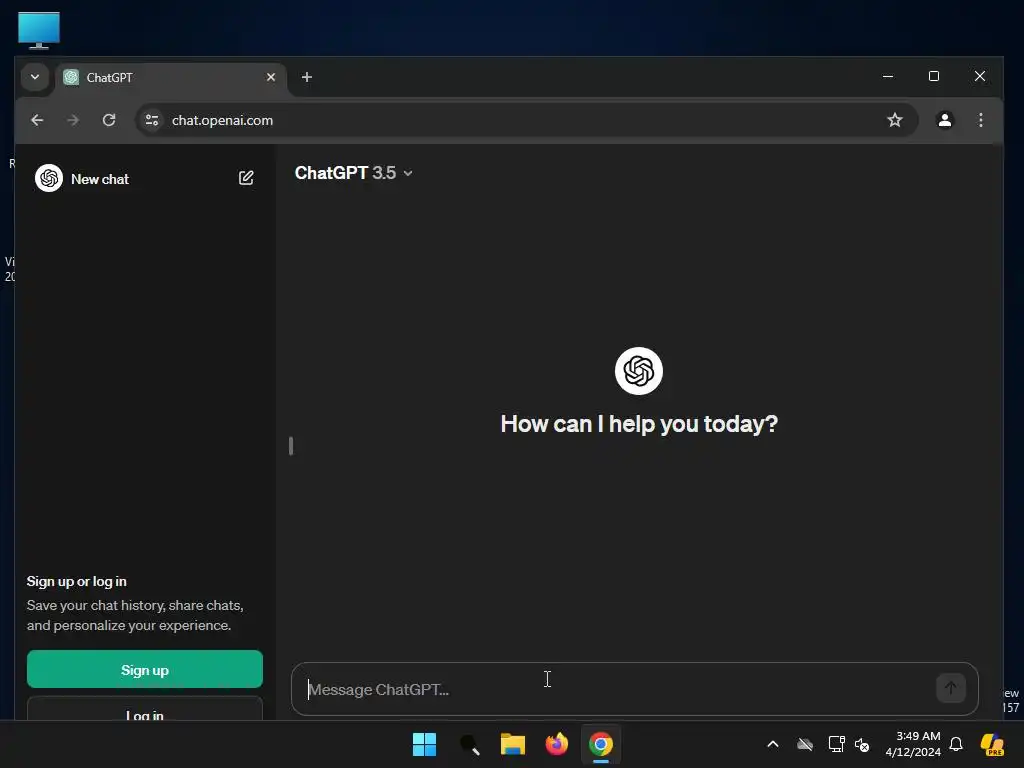Screen dimensions: 1024x768
Task: Click the green Sign up button
Action: tap(145, 669)
